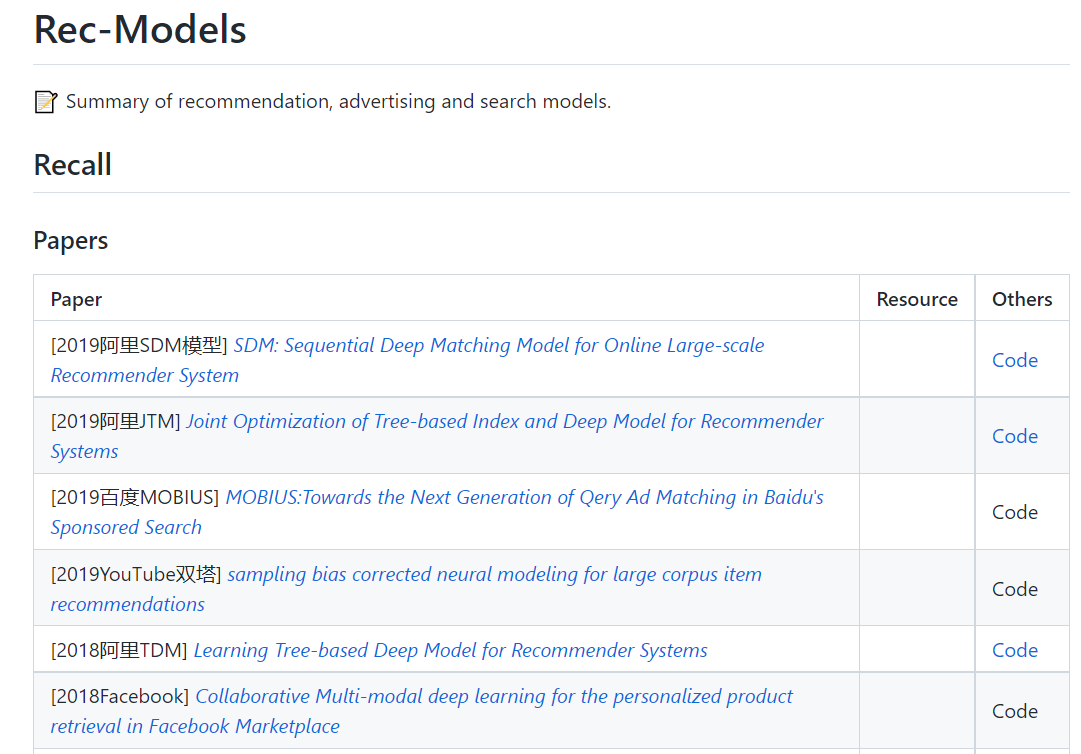Click the [2018阿里TDM] label text
This screenshot has width=1081, height=754.
tap(119, 650)
